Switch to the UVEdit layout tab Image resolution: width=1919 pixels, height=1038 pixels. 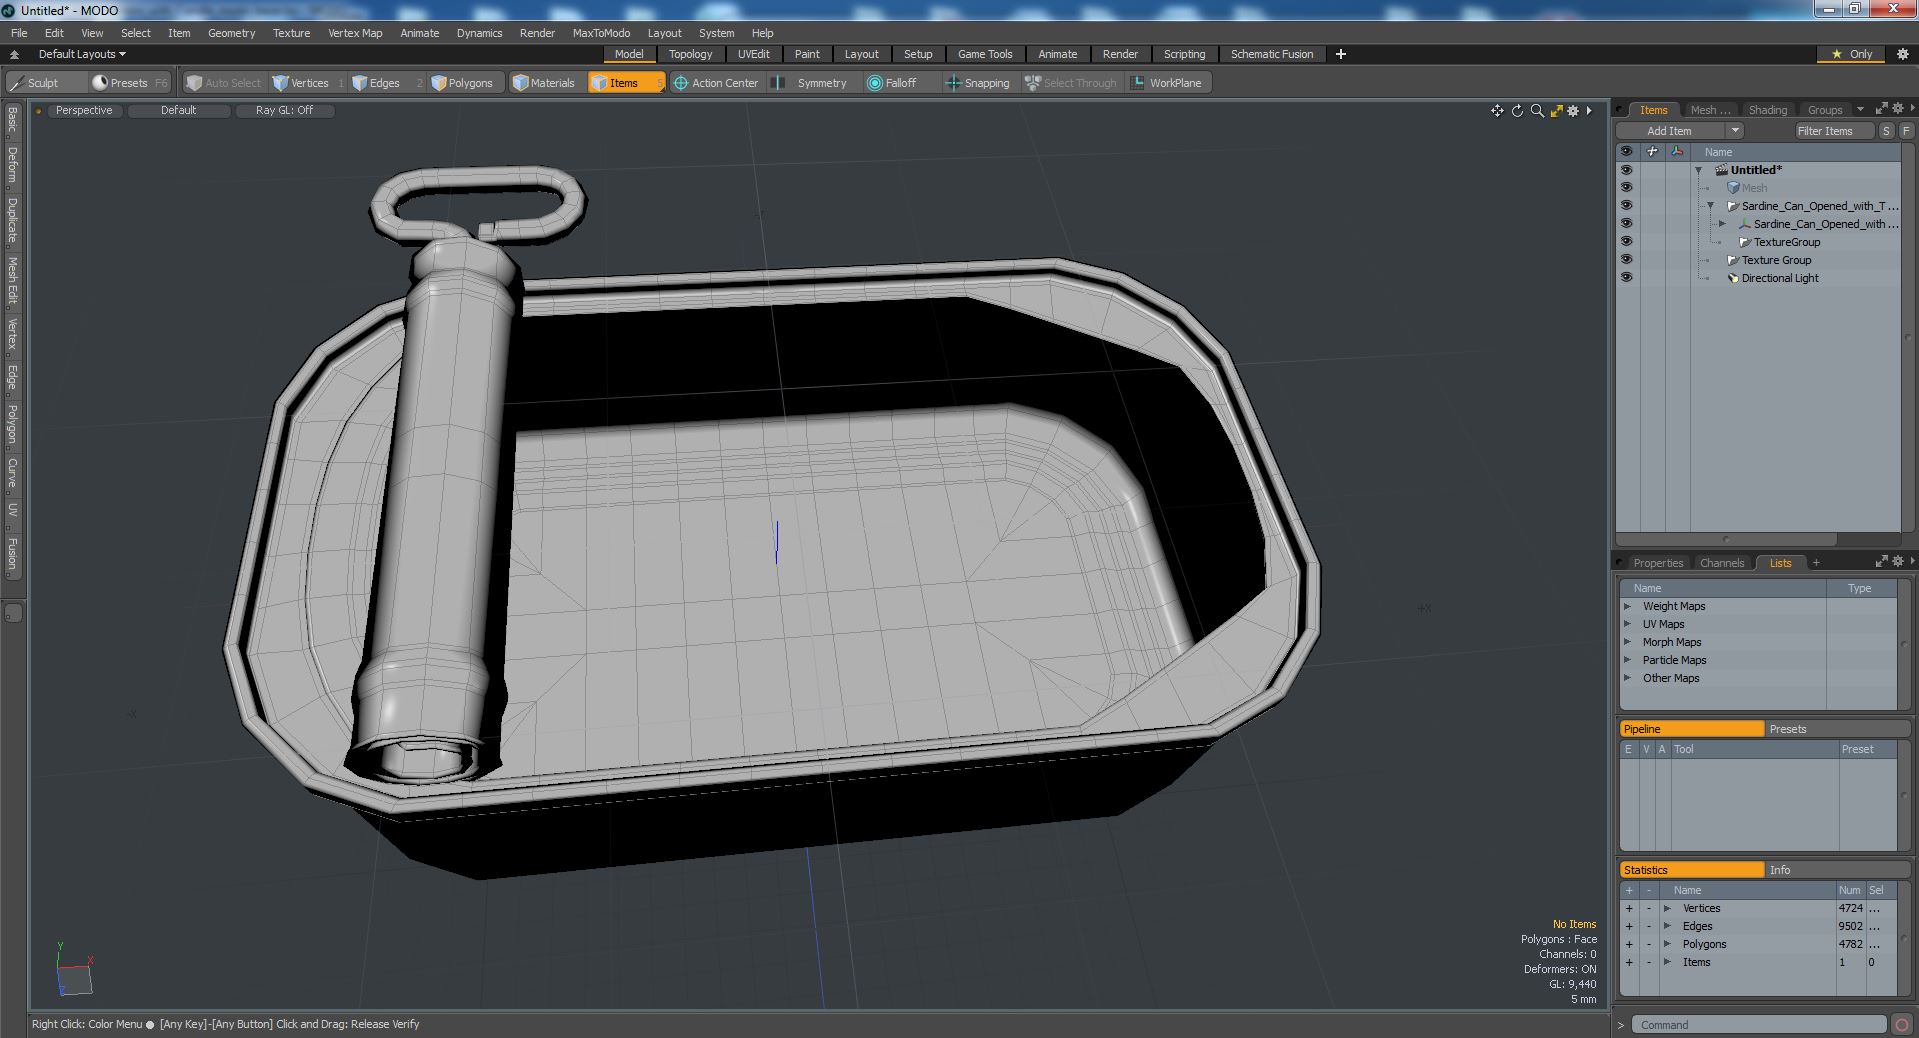753,54
